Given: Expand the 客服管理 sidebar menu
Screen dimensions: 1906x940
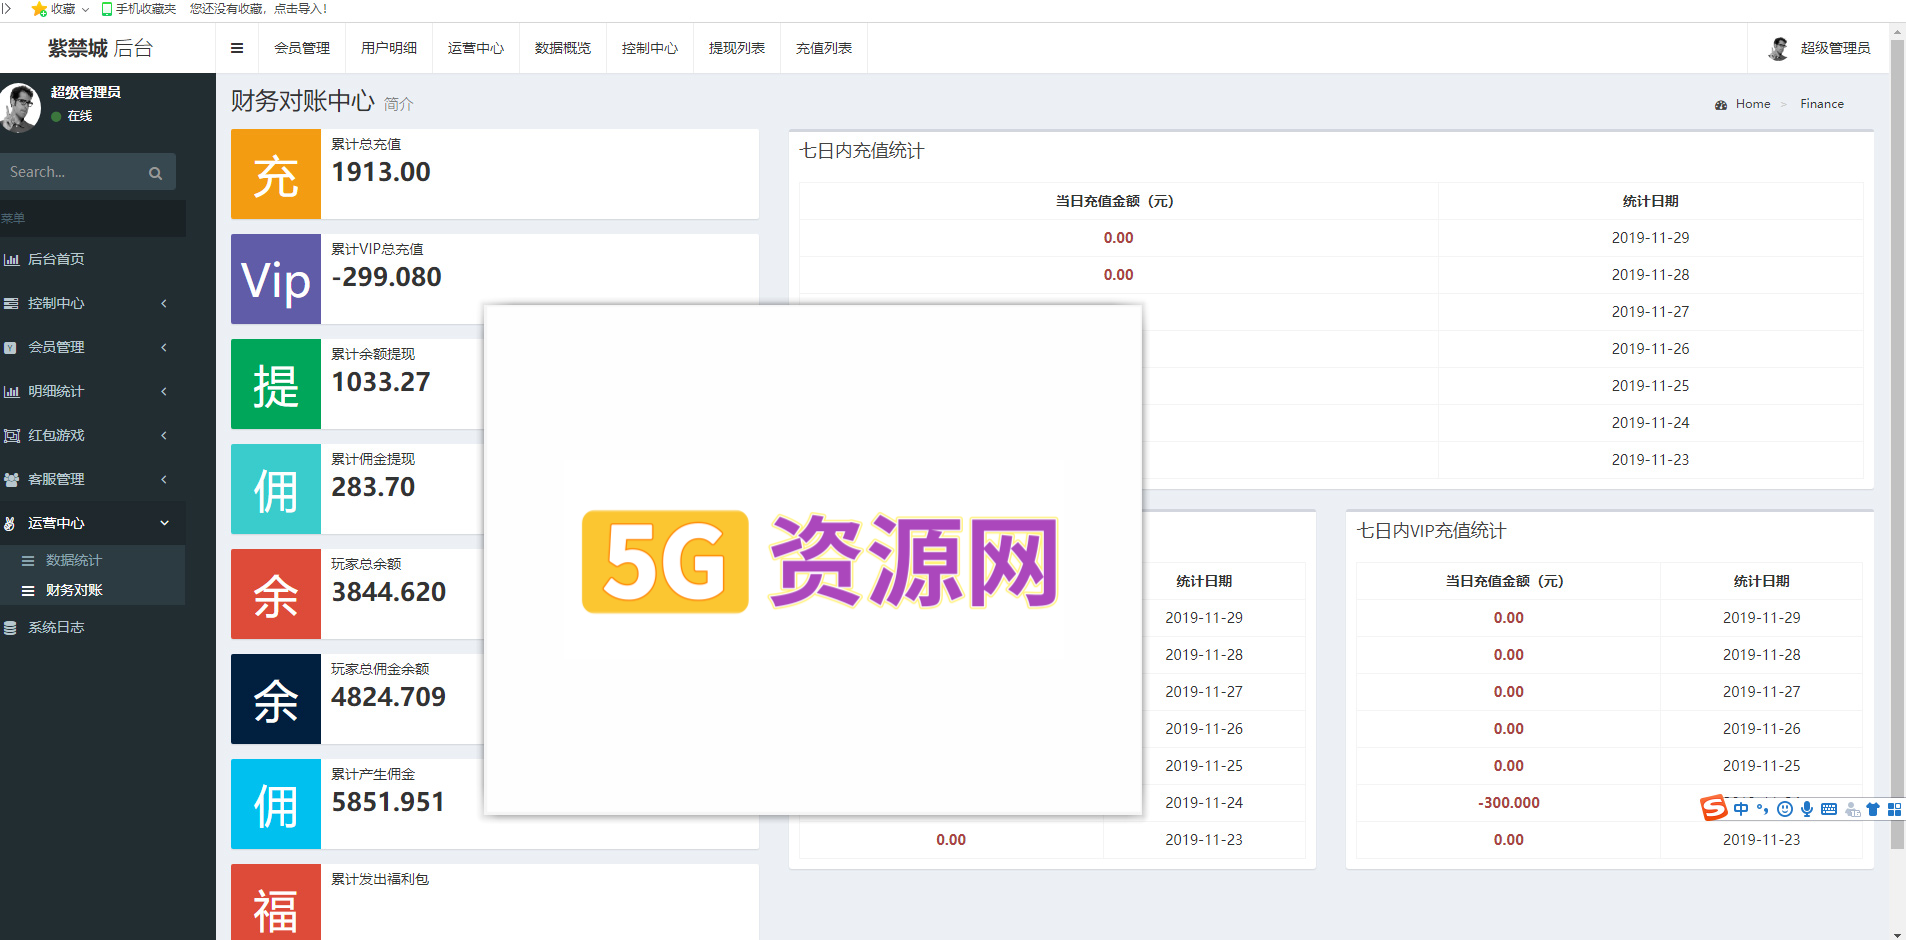Looking at the screenshot, I should [x=93, y=479].
